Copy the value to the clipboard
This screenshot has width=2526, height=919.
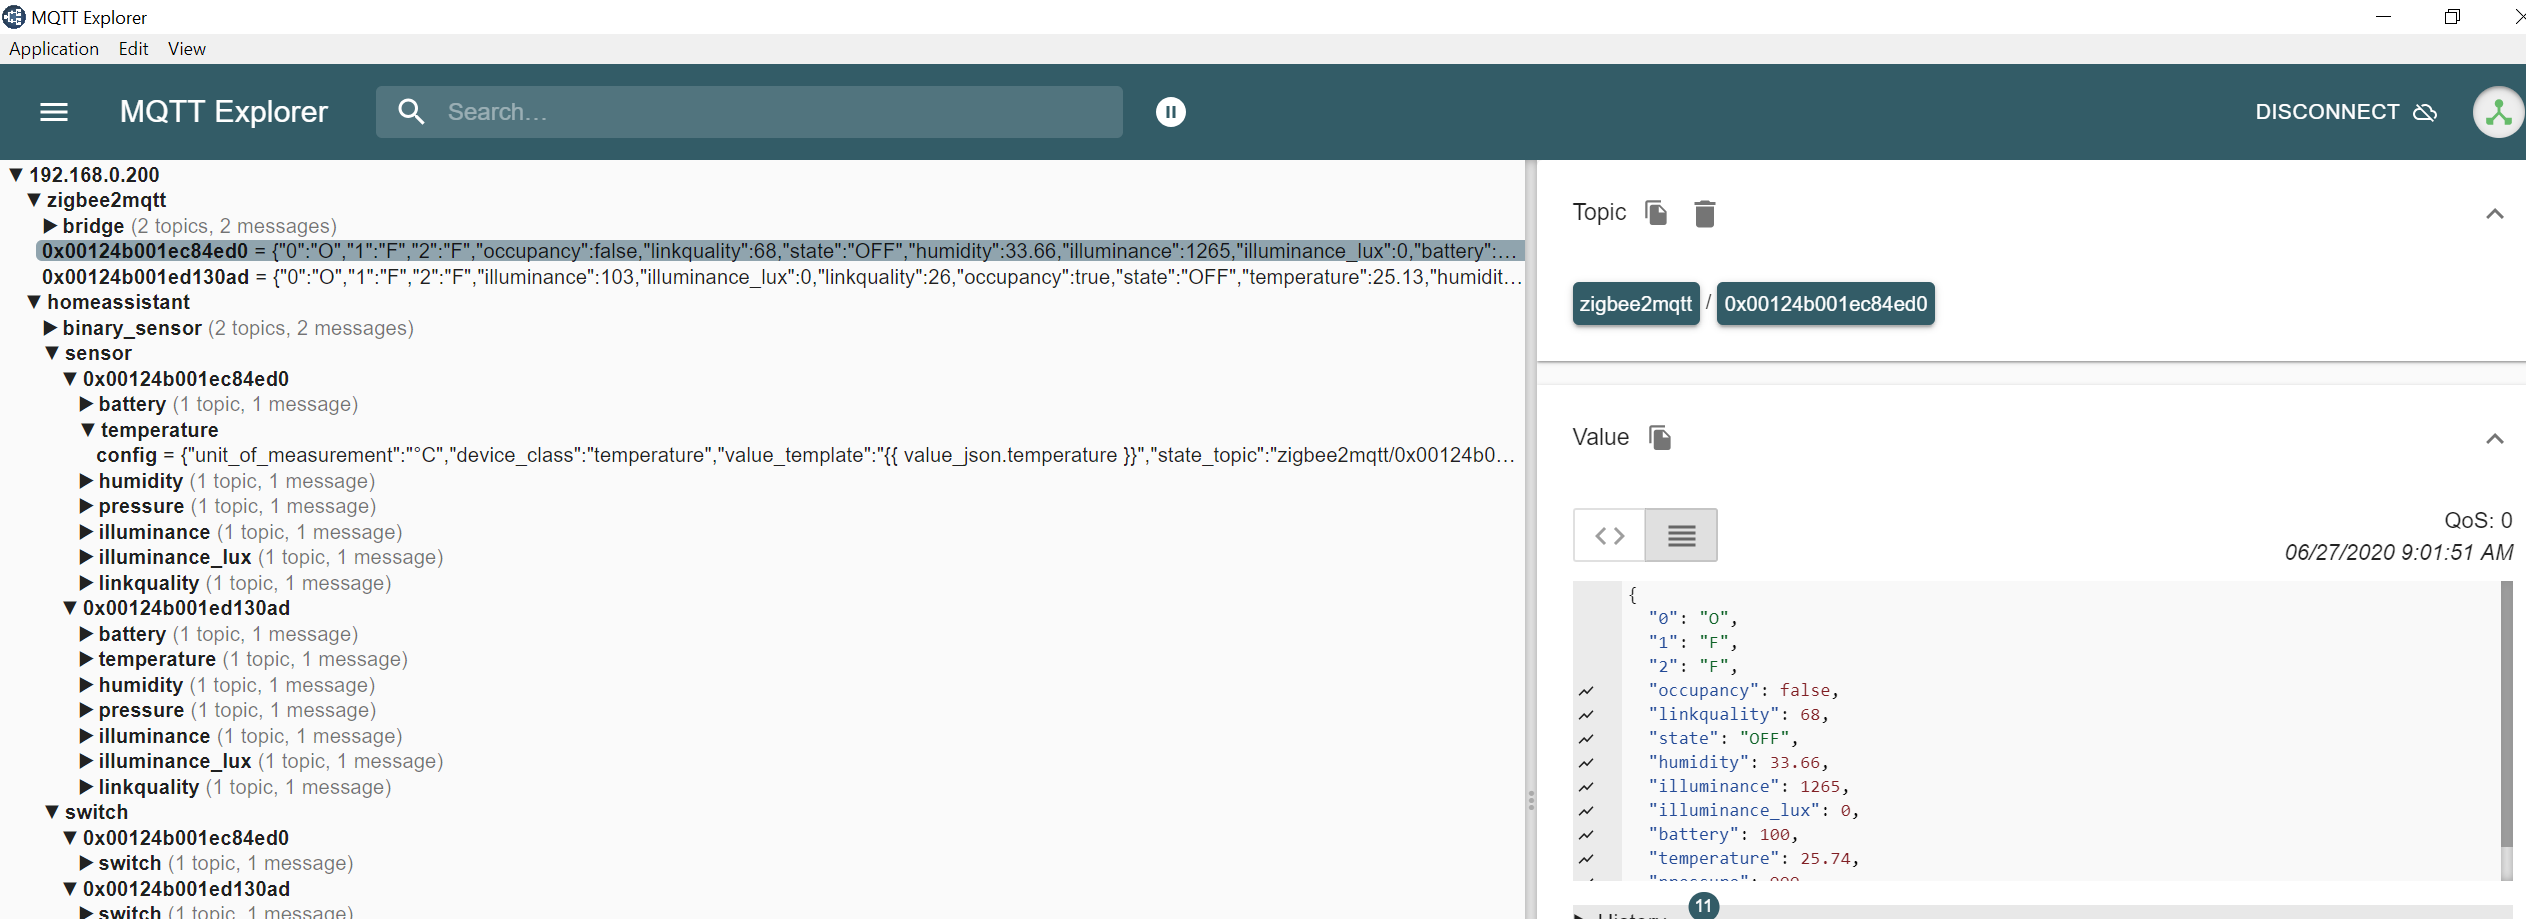(x=1660, y=438)
